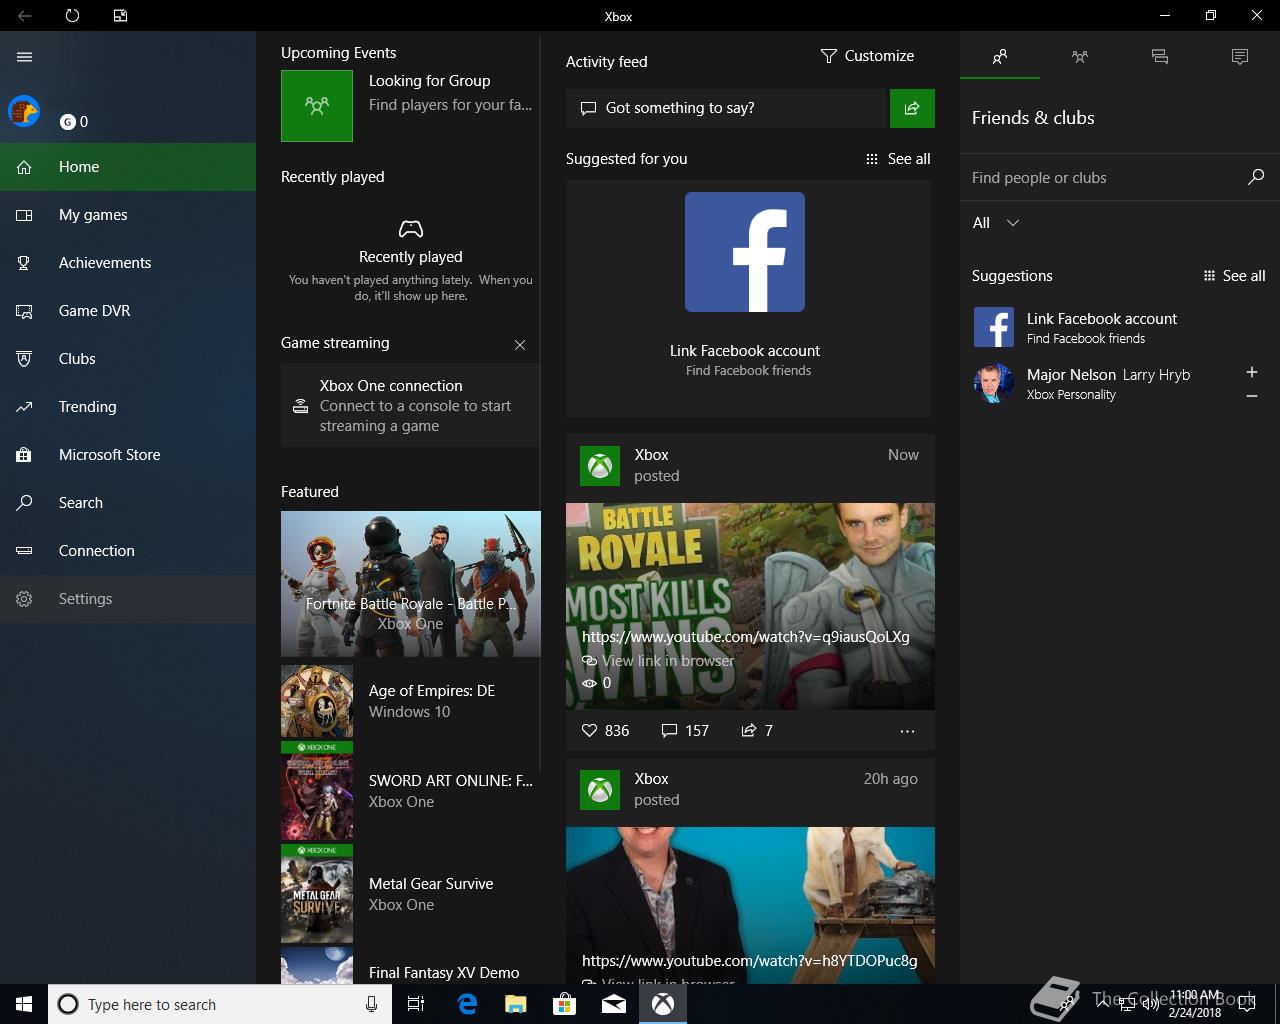Image resolution: width=1280 pixels, height=1024 pixels.
Task: Click Customize activity feed filter
Action: click(x=867, y=56)
